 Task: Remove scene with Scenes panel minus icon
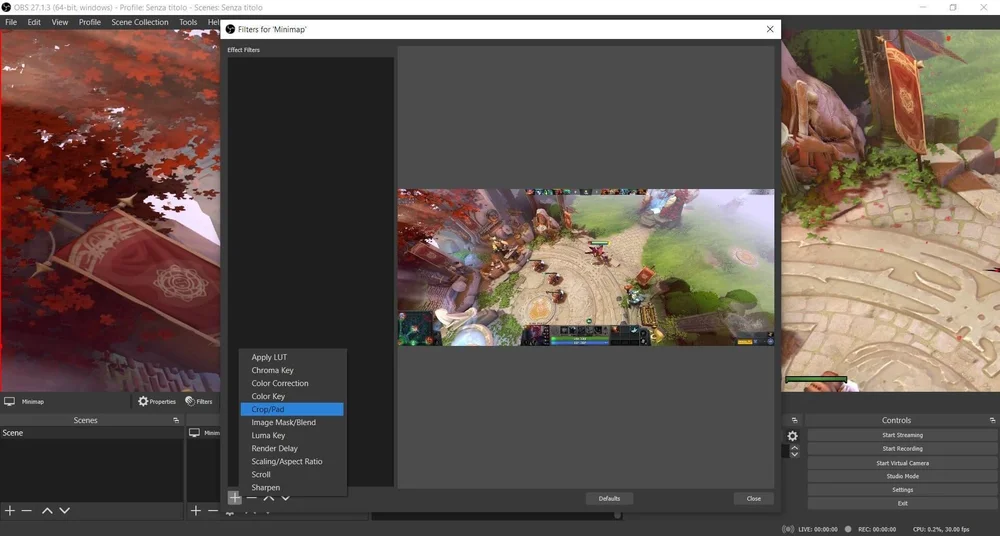pos(26,510)
